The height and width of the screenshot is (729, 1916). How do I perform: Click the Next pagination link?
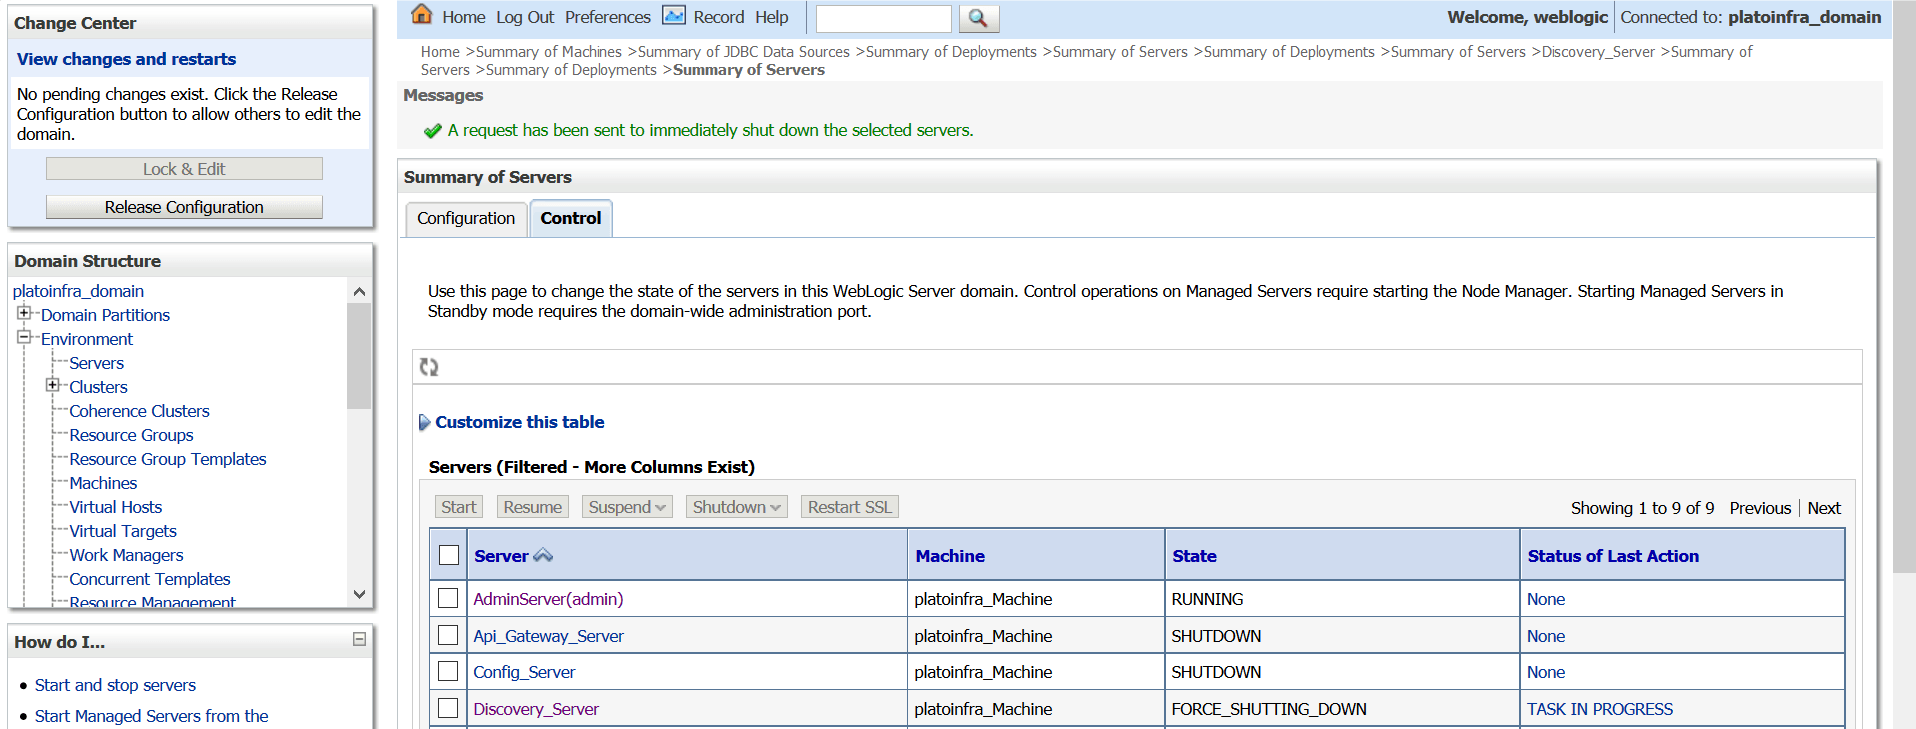(x=1824, y=508)
